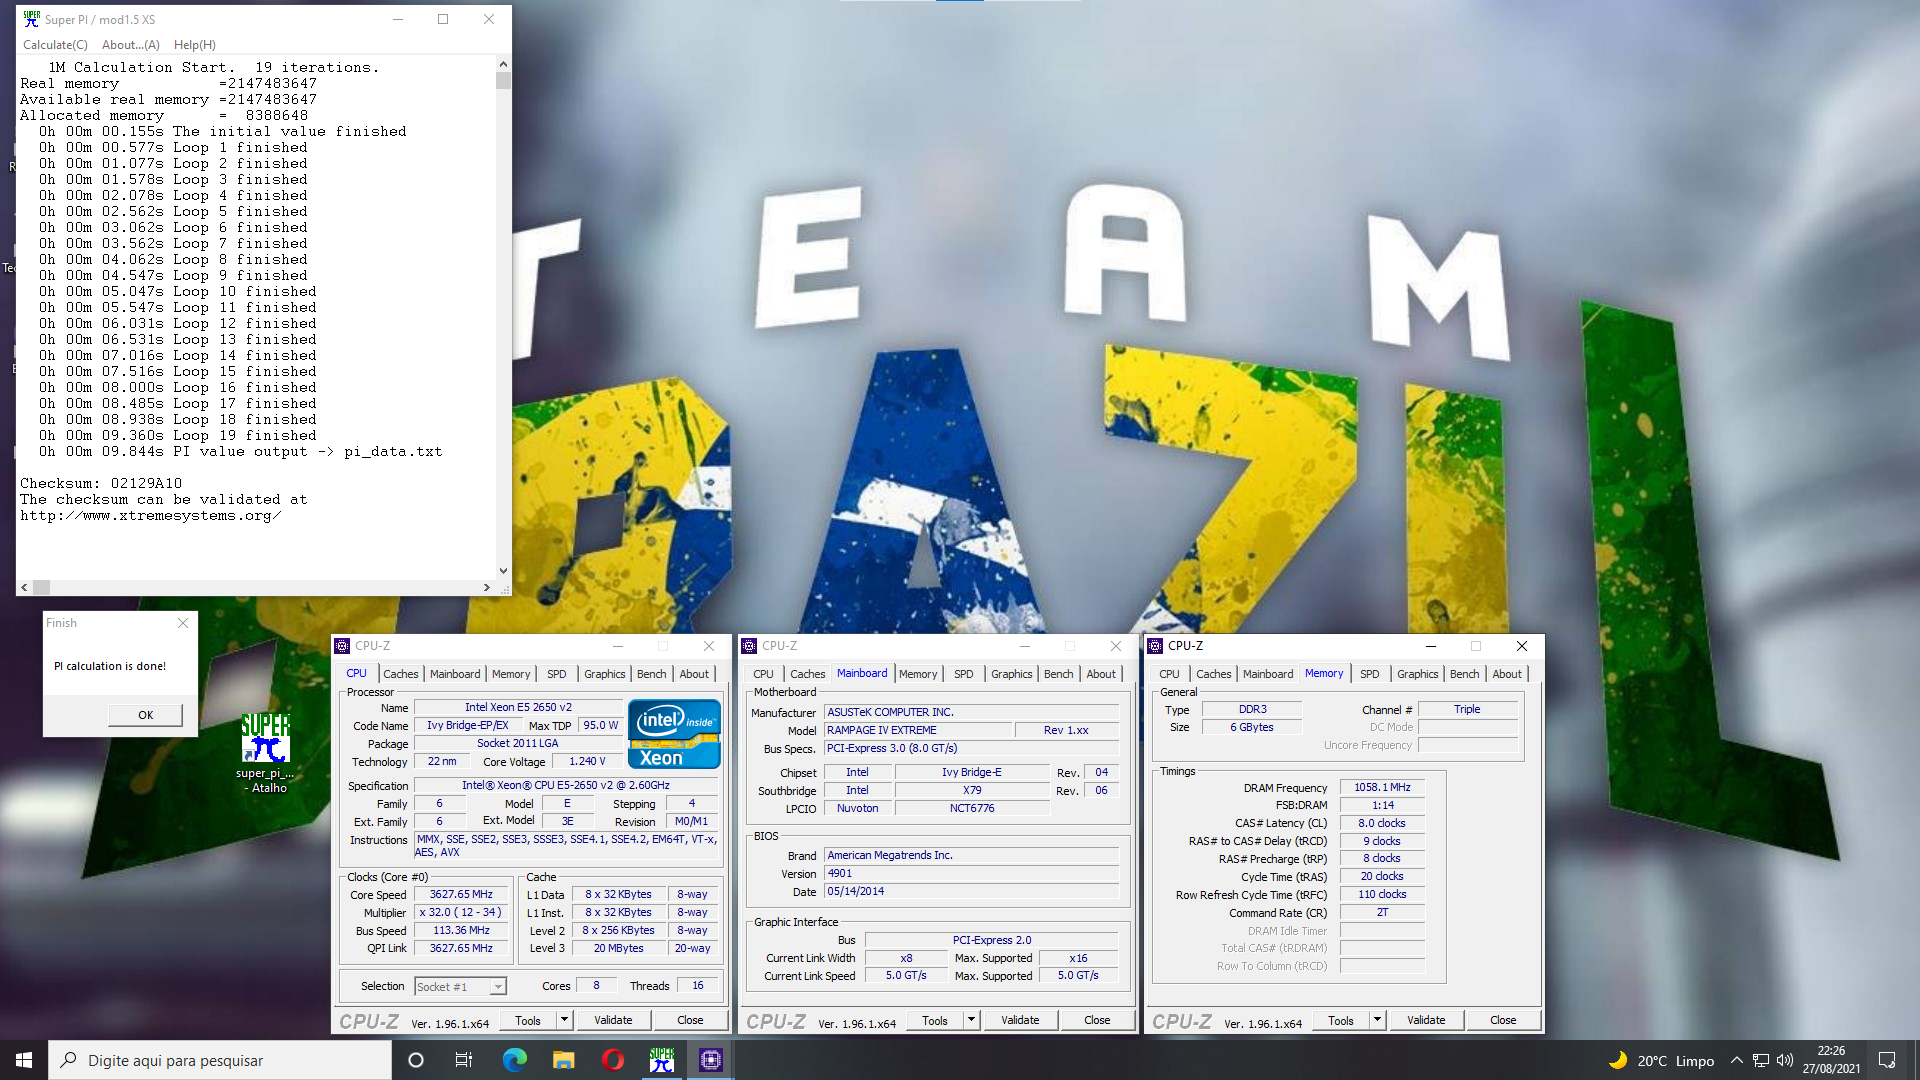1920x1080 pixels.
Task: Launch Microsoft Edge from taskbar
Action: click(514, 1060)
